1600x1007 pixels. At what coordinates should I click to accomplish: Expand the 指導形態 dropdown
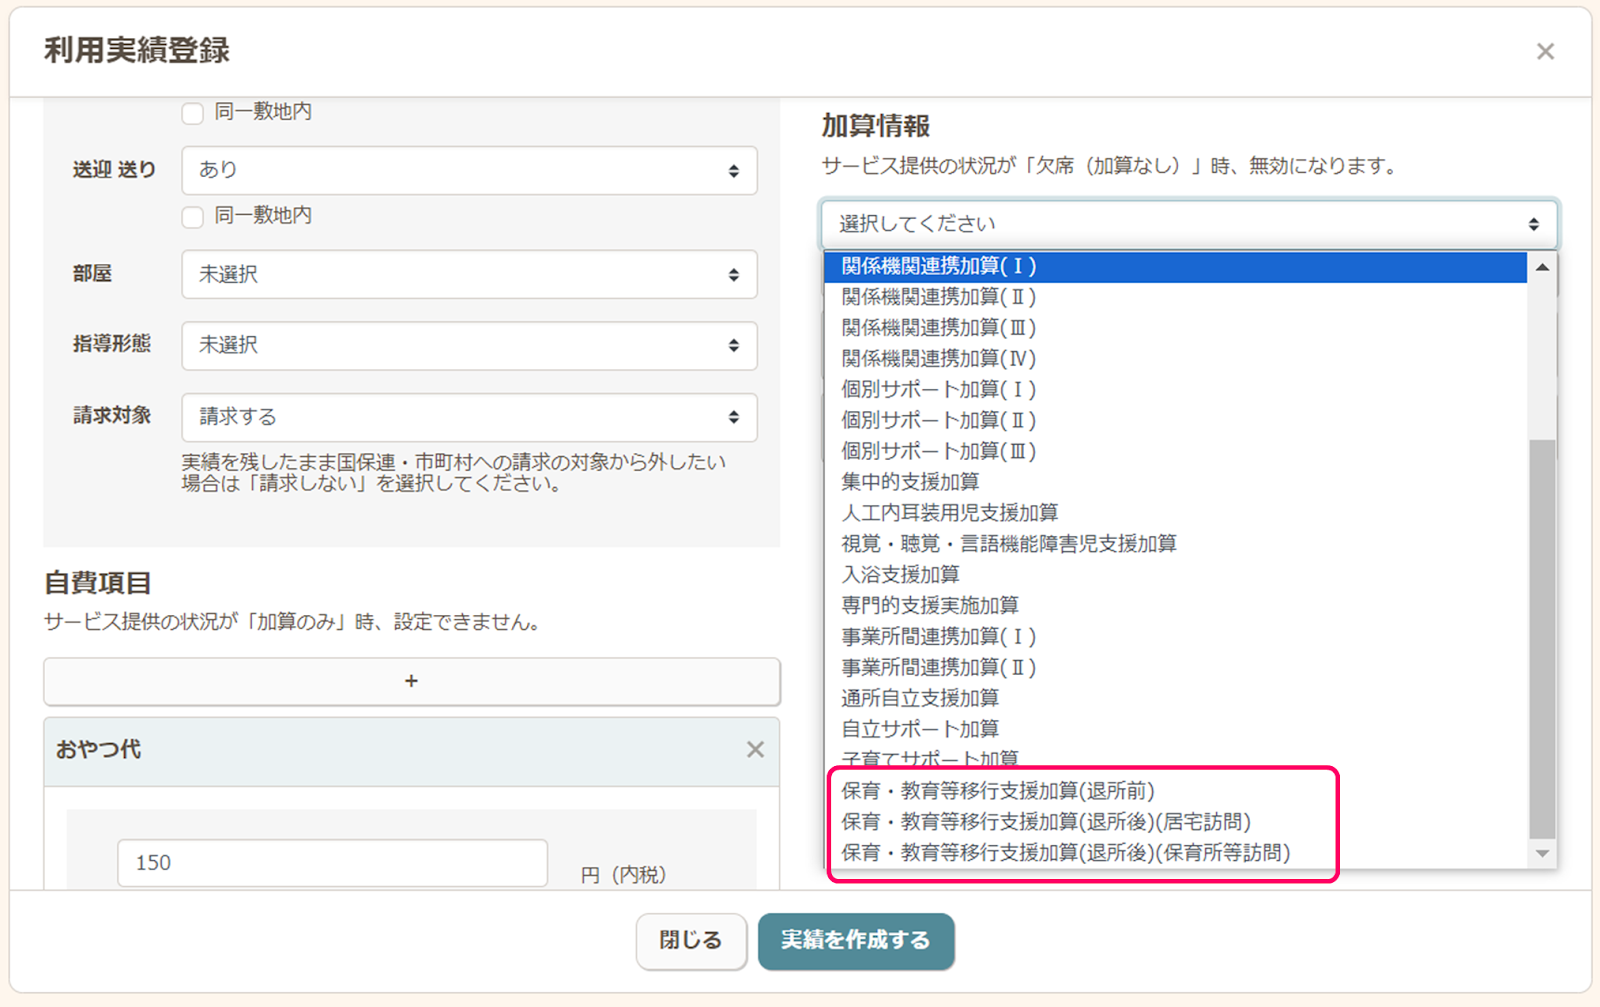point(469,346)
